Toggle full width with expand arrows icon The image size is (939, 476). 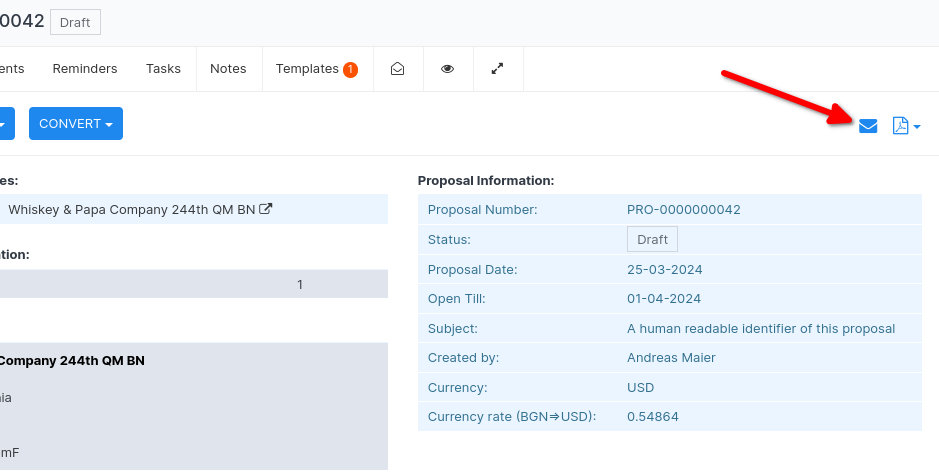coord(498,69)
